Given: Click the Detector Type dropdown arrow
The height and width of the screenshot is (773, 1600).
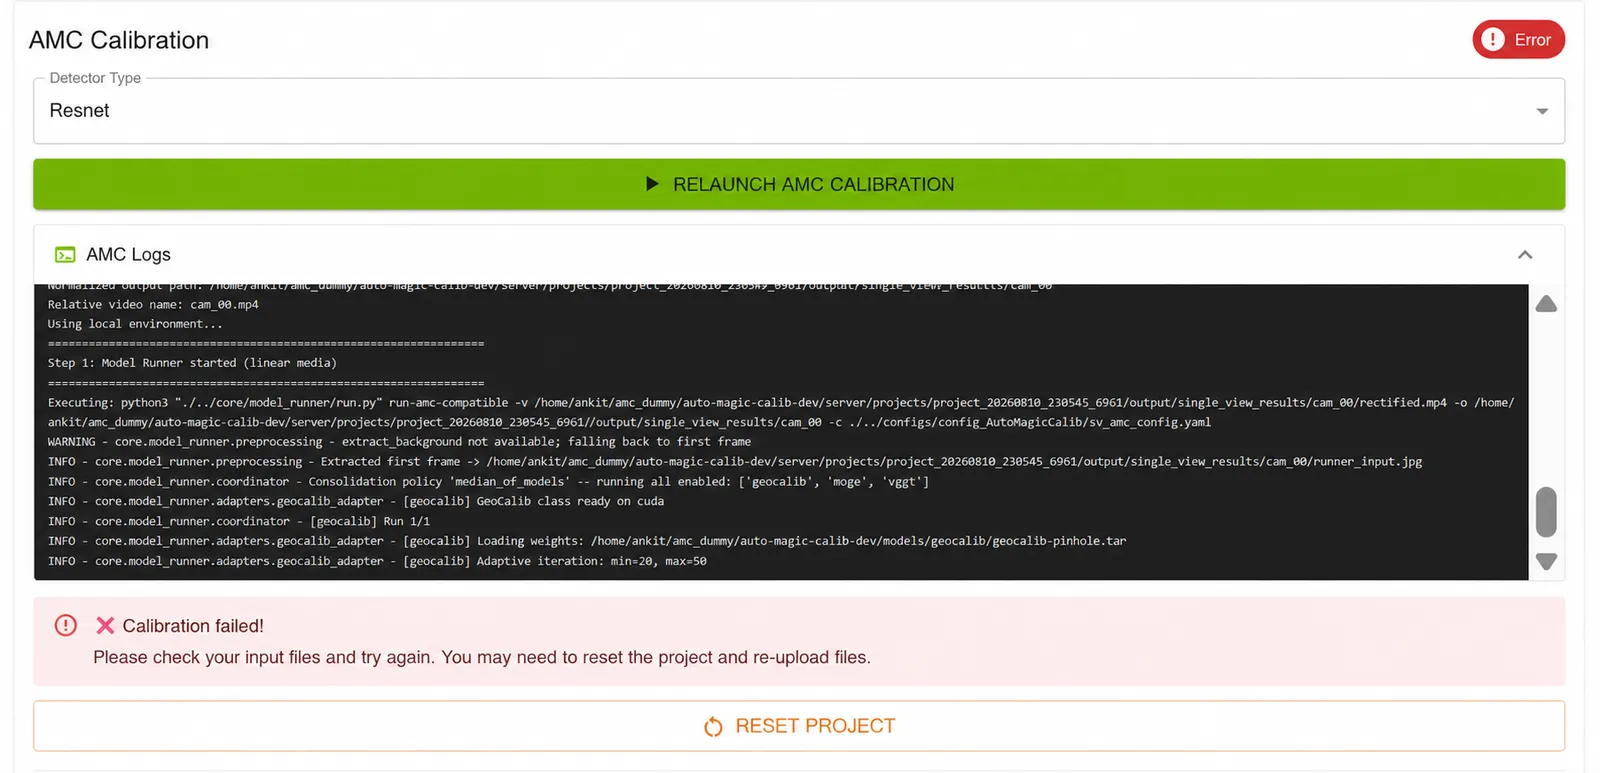Looking at the screenshot, I should click(x=1542, y=111).
